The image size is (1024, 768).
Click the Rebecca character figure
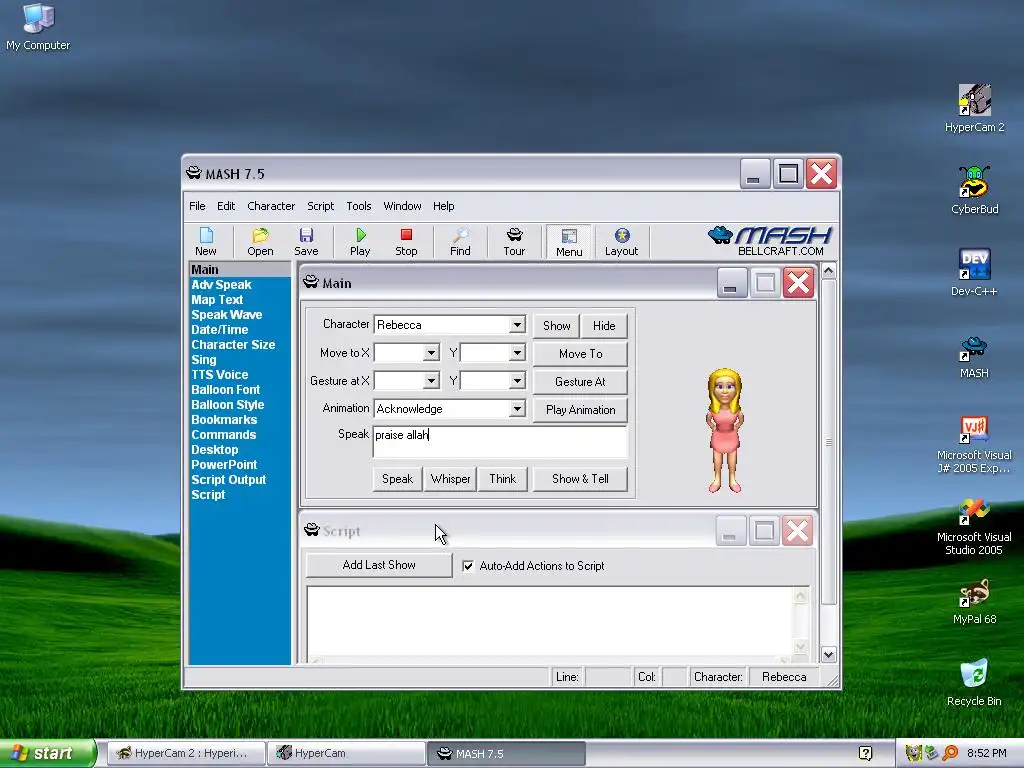[725, 430]
